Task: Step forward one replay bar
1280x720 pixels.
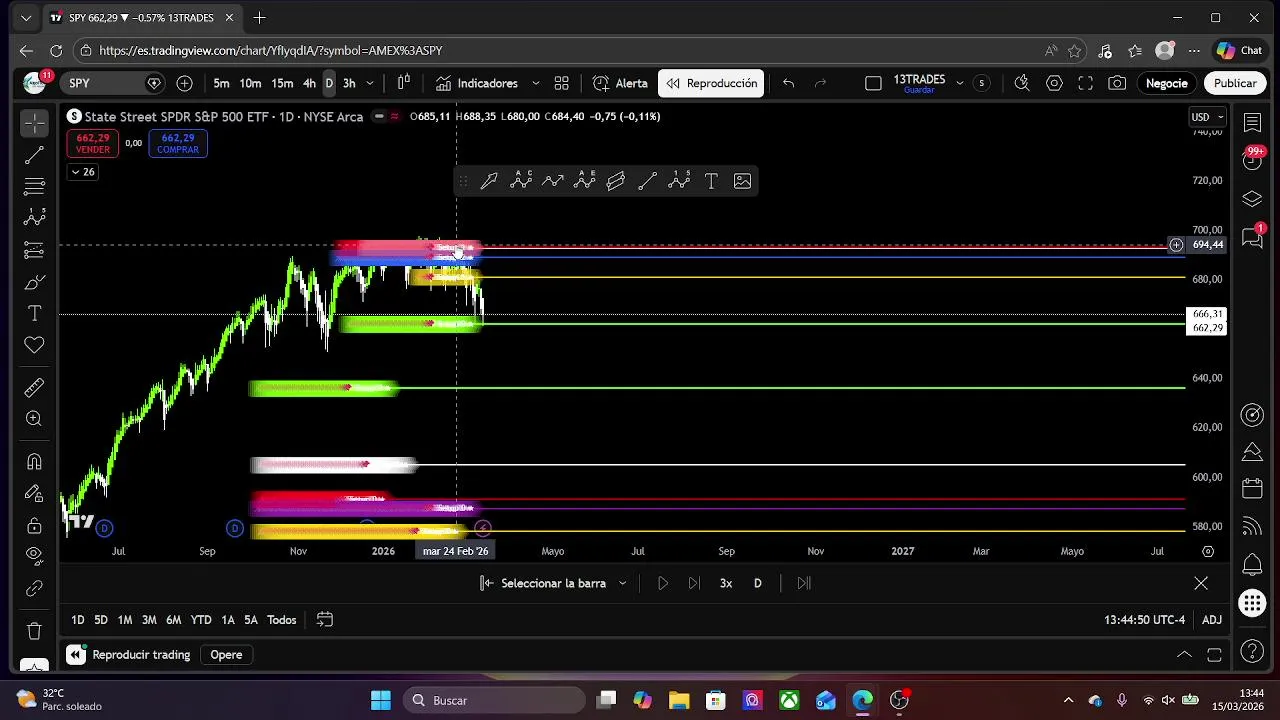Action: 694,583
